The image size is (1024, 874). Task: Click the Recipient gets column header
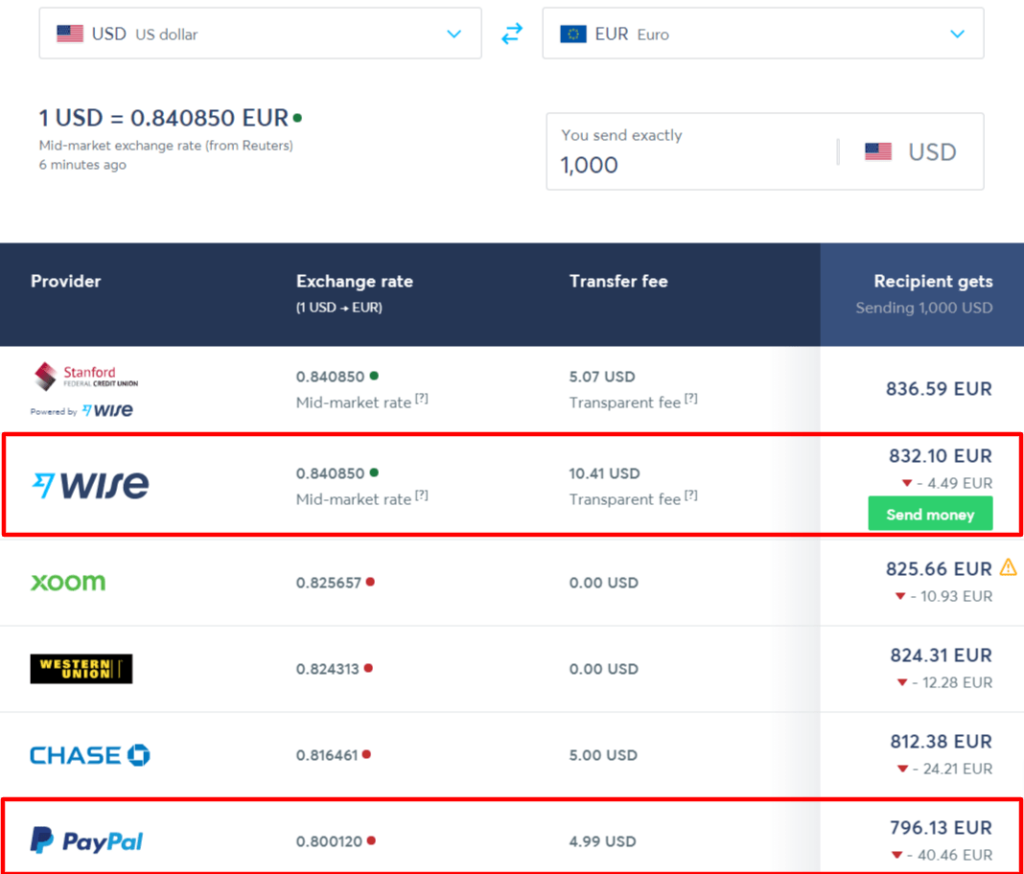(933, 282)
